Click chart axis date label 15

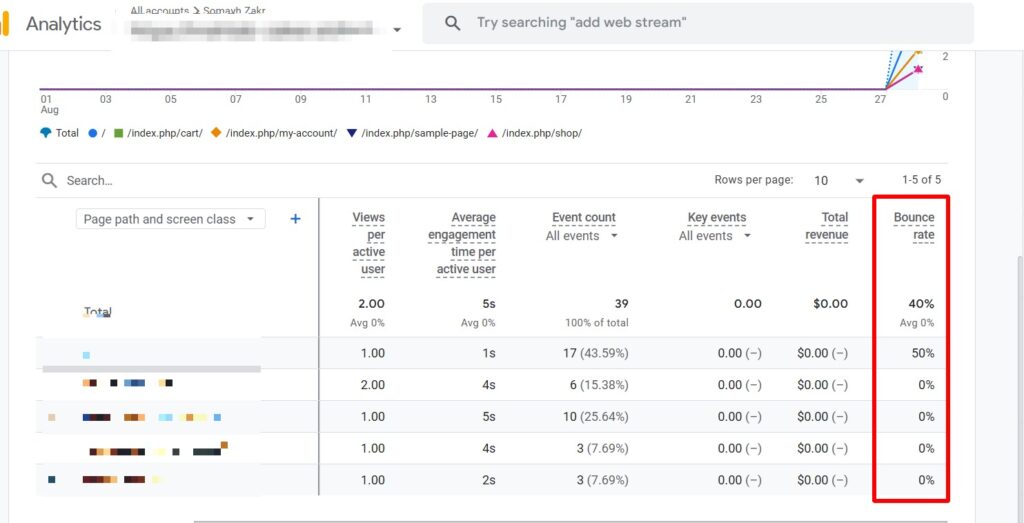click(x=496, y=100)
